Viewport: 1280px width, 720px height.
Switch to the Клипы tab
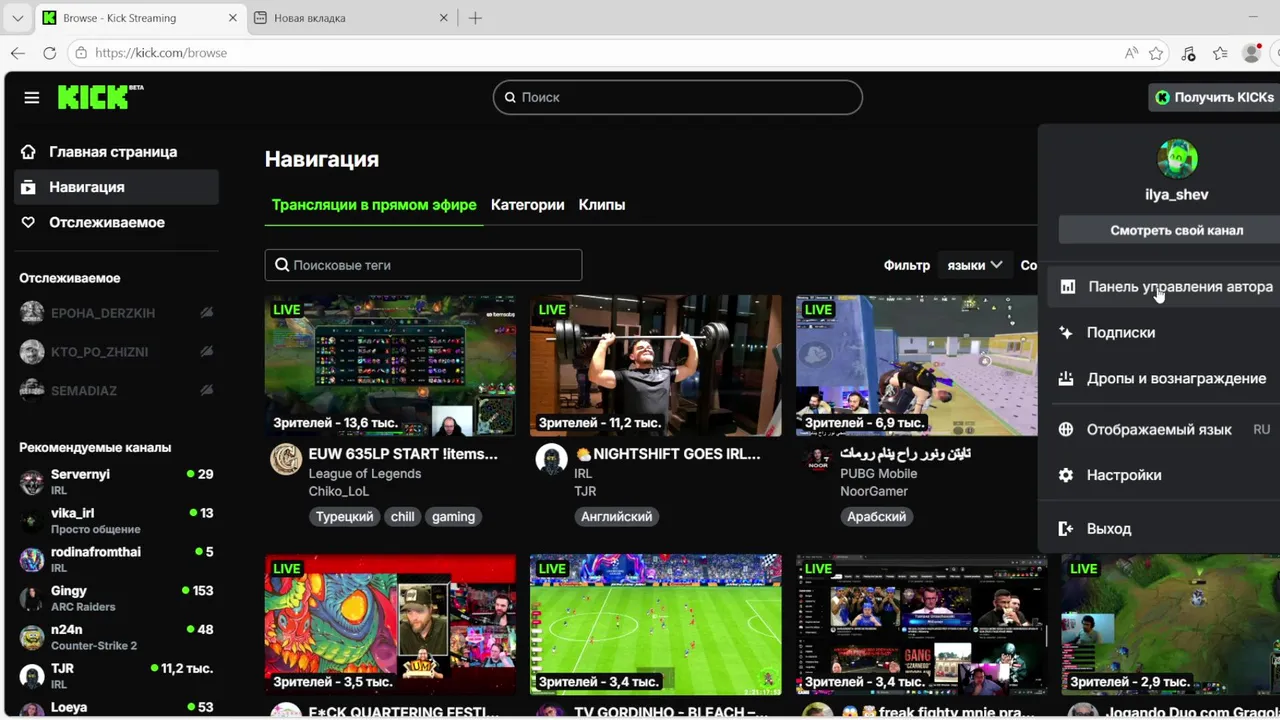tap(602, 204)
